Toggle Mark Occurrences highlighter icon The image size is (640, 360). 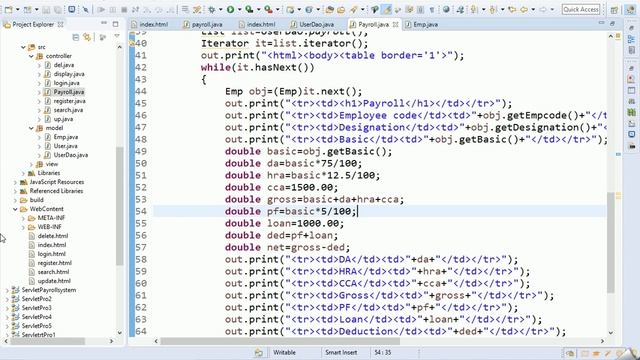pyautogui.click(x=387, y=9)
